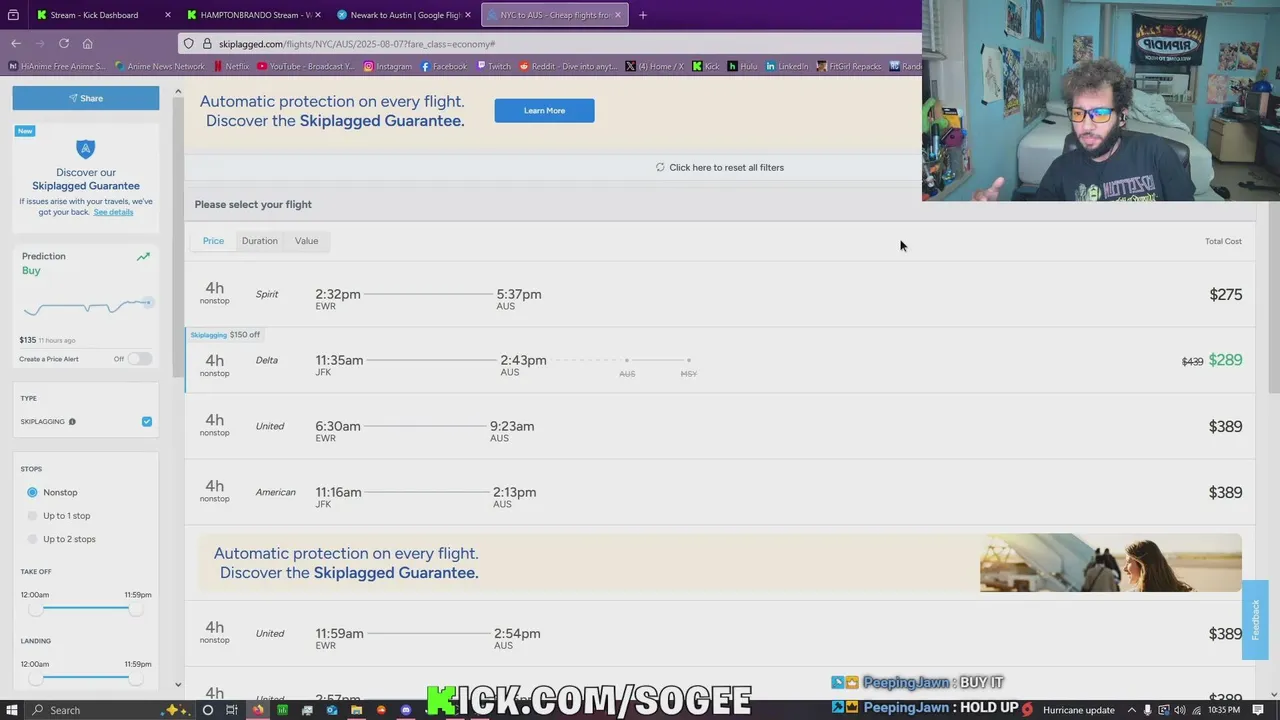Open the Reddit bookmark
This screenshot has height=720, width=1280.
pyautogui.click(x=568, y=66)
